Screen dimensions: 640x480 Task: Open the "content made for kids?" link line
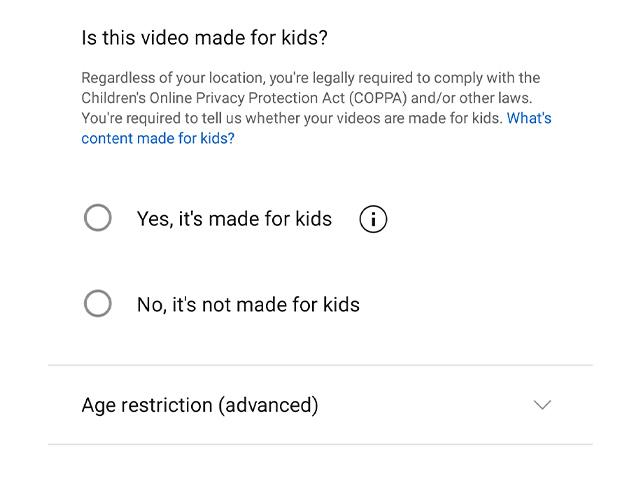click(x=158, y=138)
